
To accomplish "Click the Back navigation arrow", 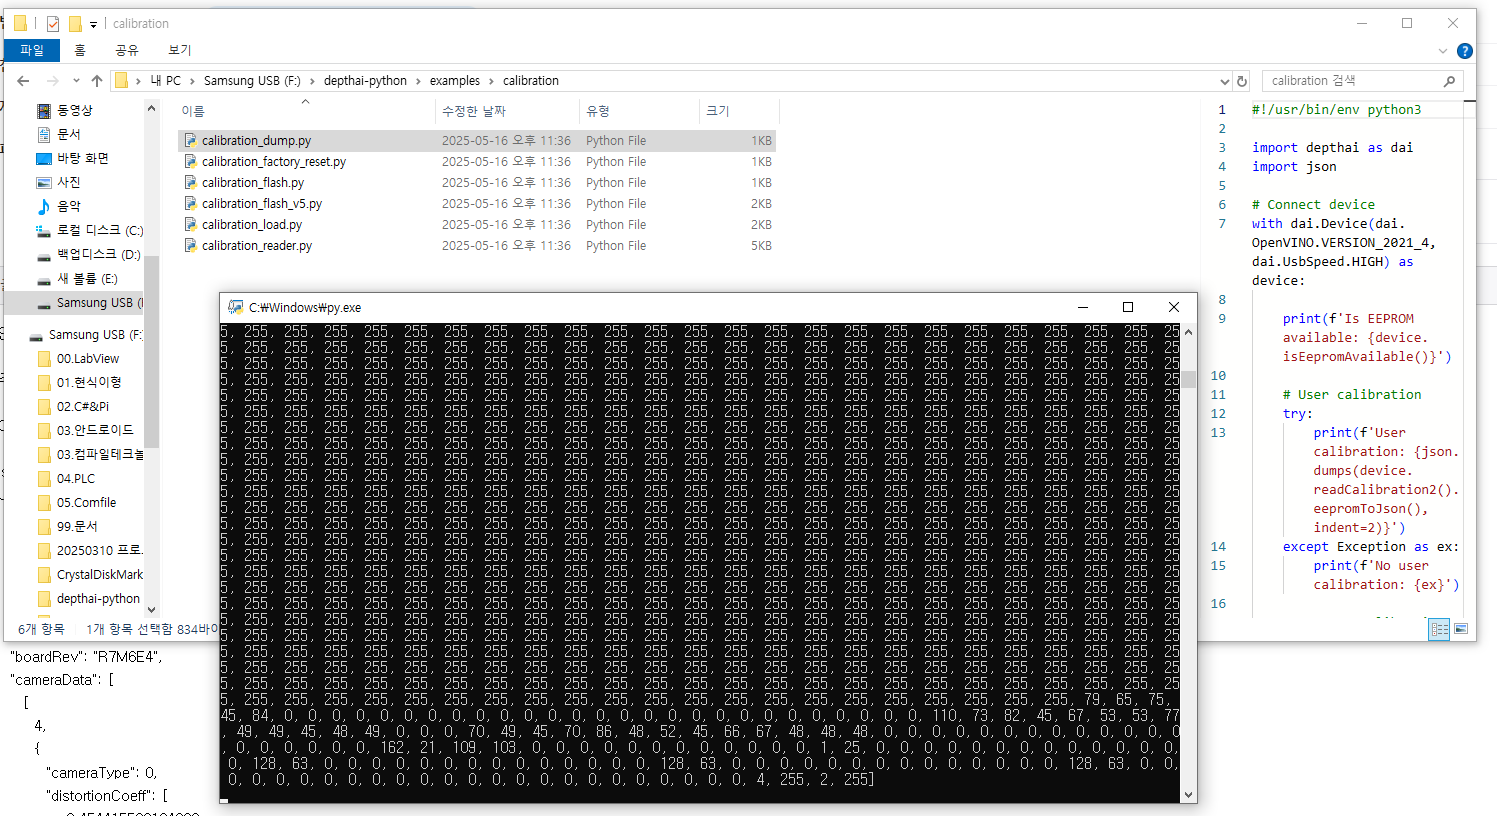I will click(23, 81).
